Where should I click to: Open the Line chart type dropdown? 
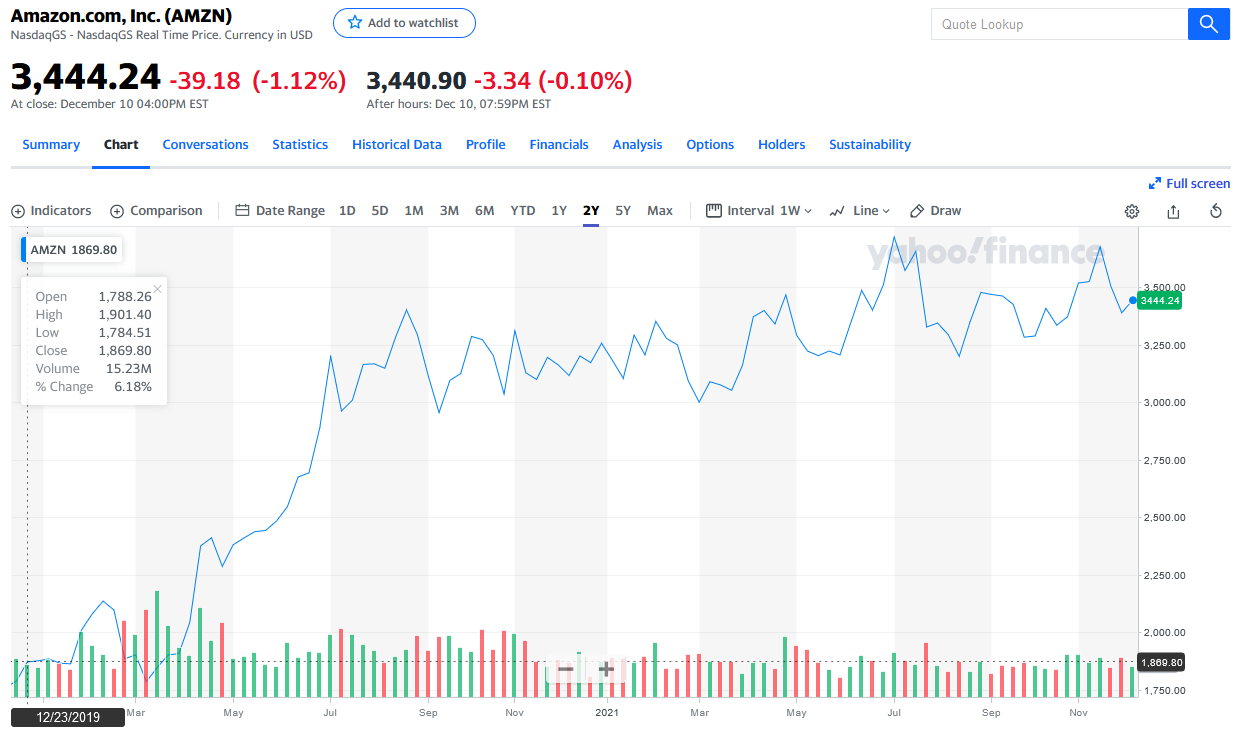point(859,211)
